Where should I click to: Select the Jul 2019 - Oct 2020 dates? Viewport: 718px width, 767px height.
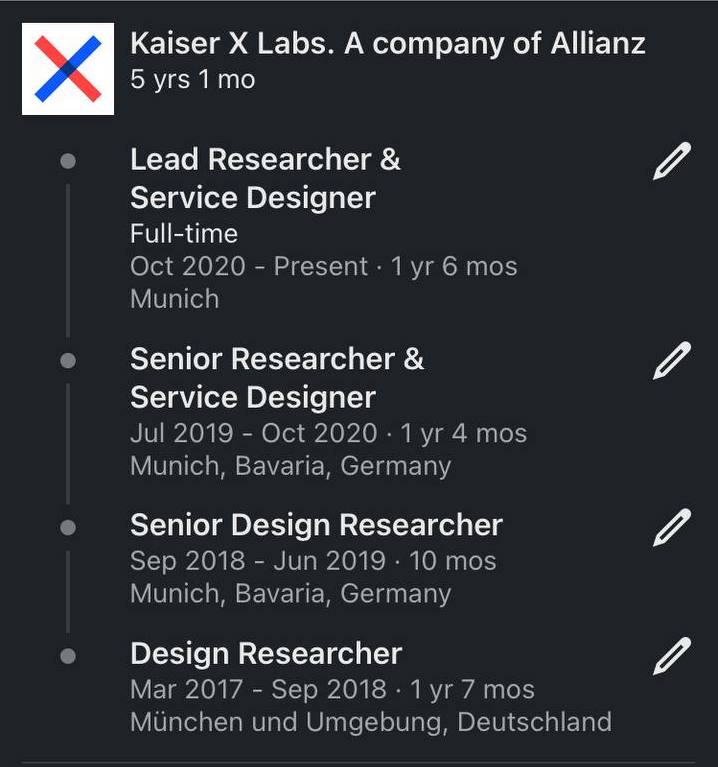point(254,433)
